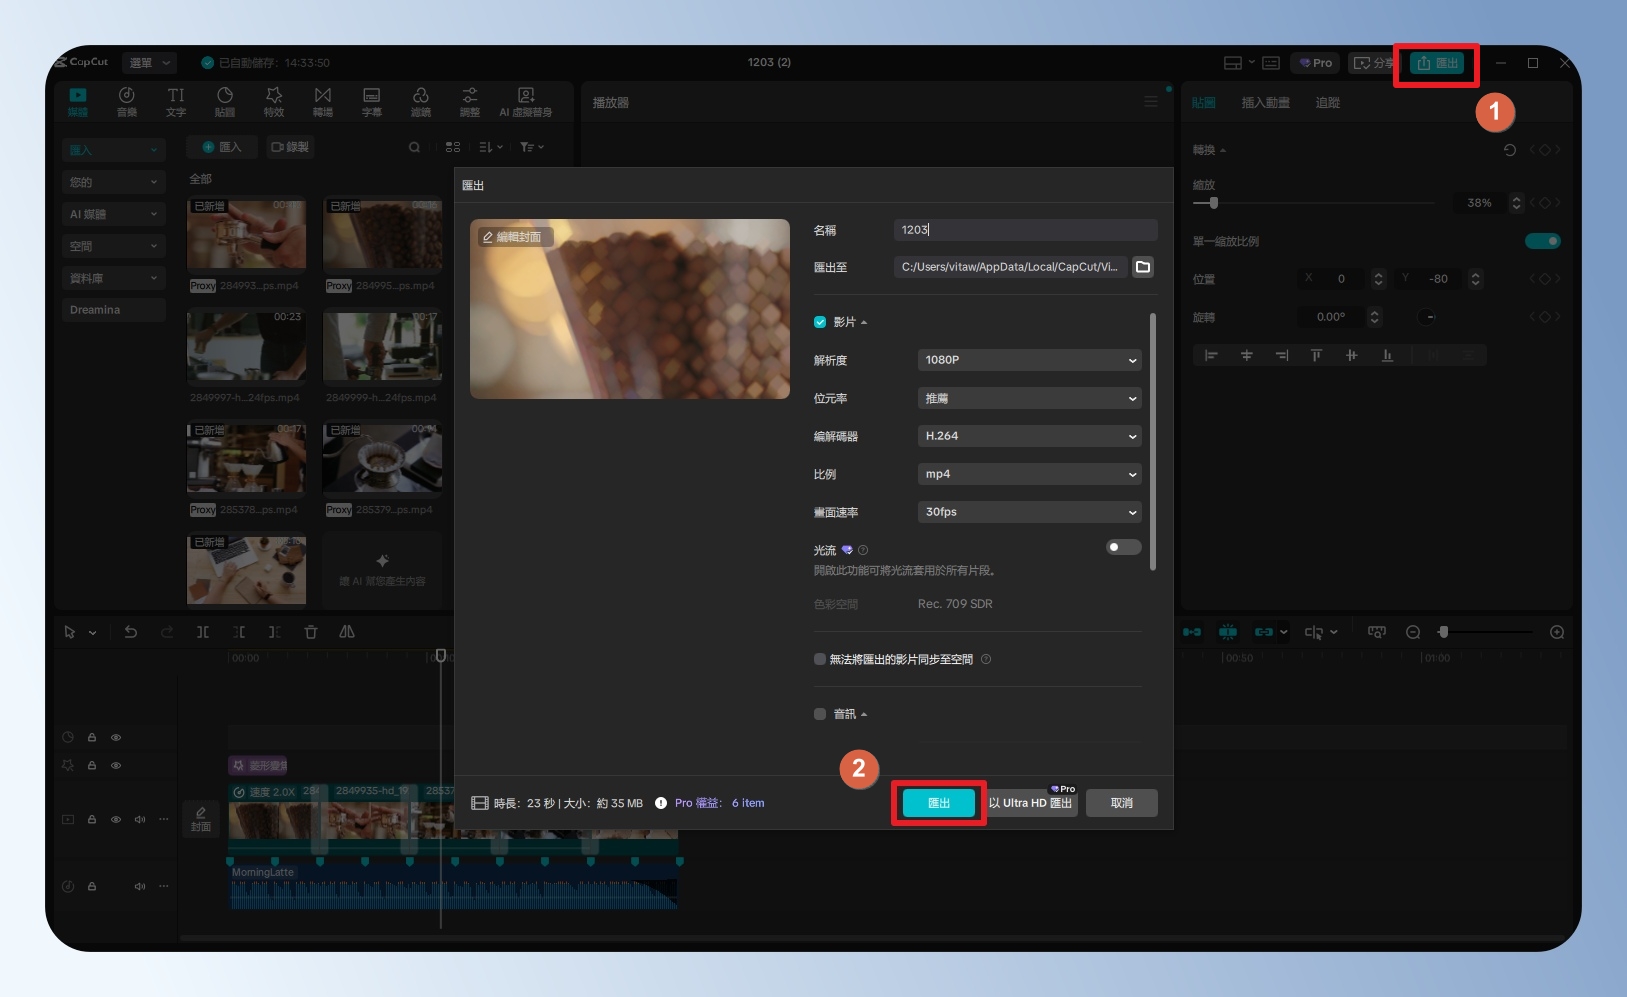Image resolution: width=1627 pixels, height=997 pixels.
Task: Open the Transitions tool in top toolbar
Action: [x=322, y=101]
